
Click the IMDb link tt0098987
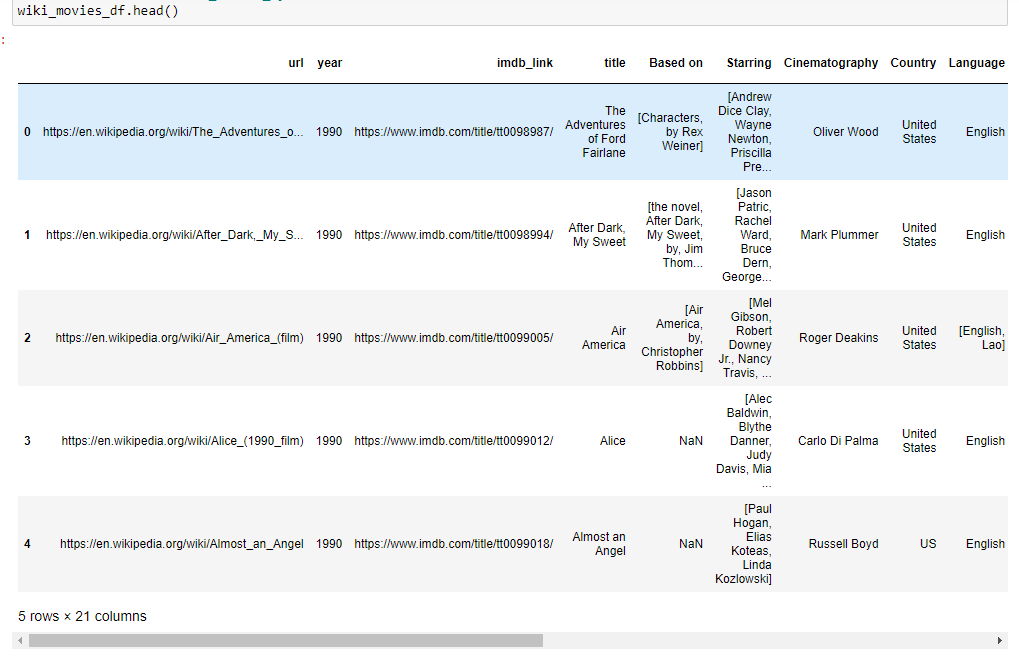454,132
